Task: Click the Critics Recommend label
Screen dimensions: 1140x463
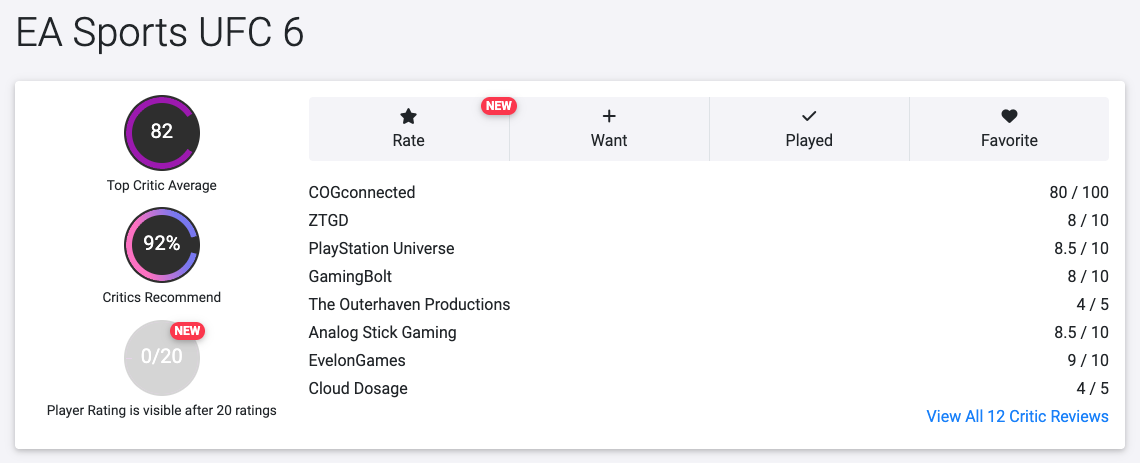Action: pos(161,297)
